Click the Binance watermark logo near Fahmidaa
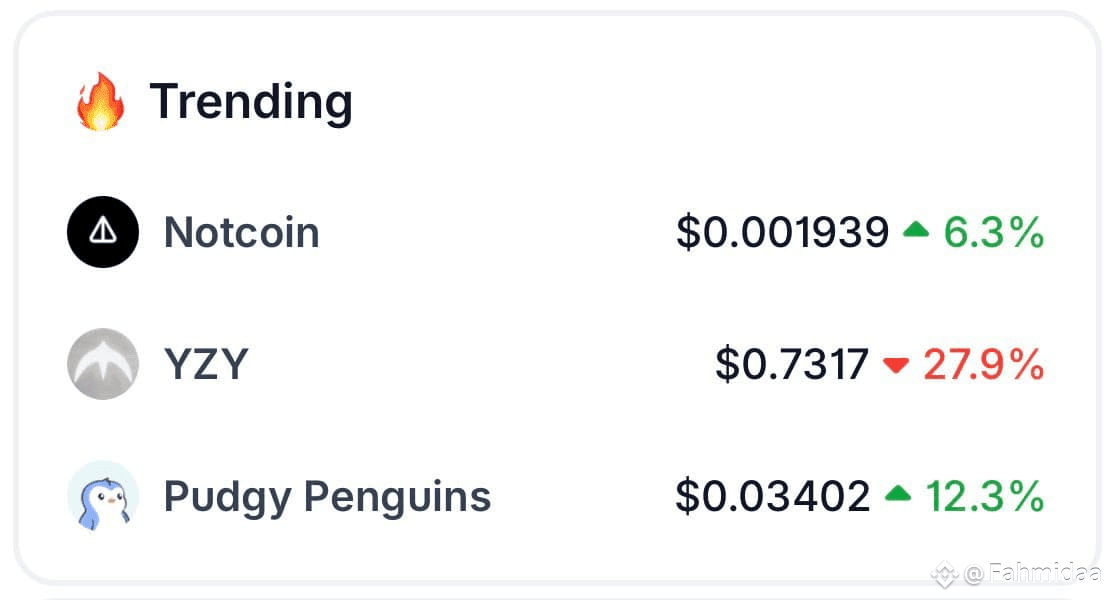 point(944,574)
